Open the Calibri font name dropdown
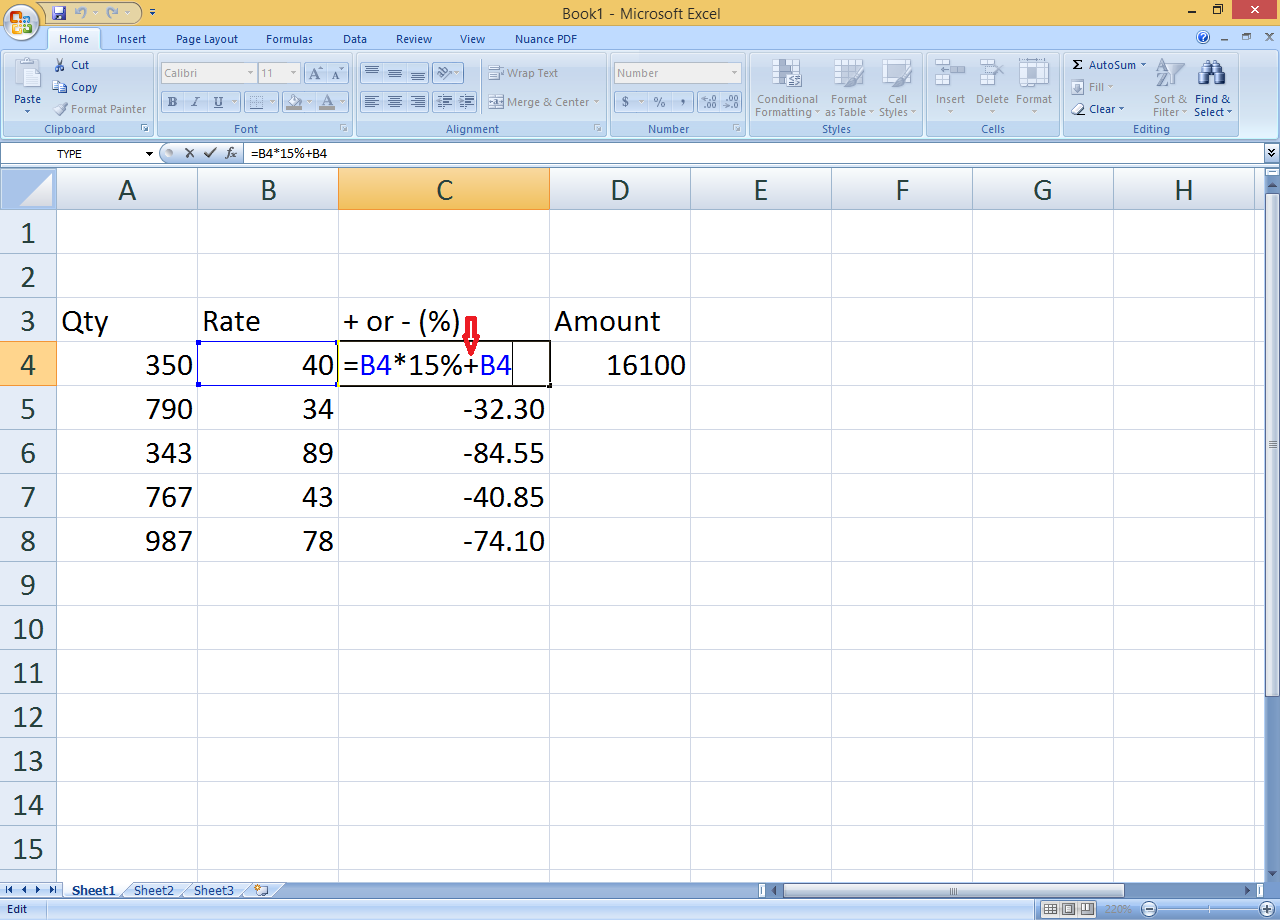 (250, 73)
